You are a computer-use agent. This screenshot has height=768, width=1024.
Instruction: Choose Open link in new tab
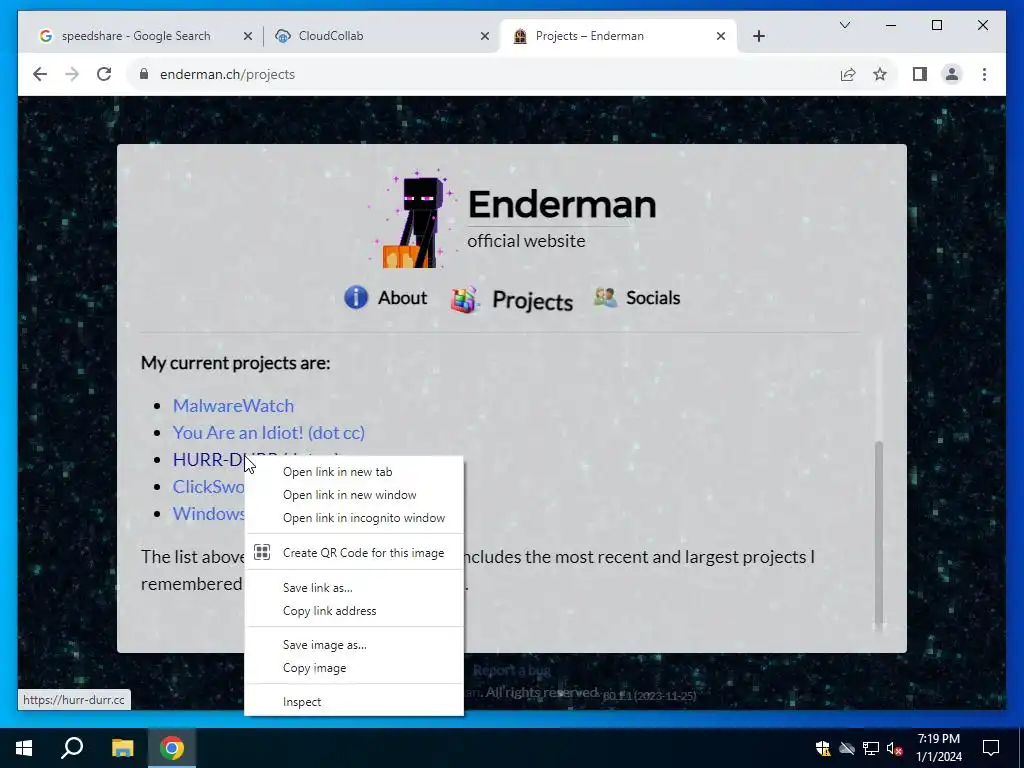354,472
